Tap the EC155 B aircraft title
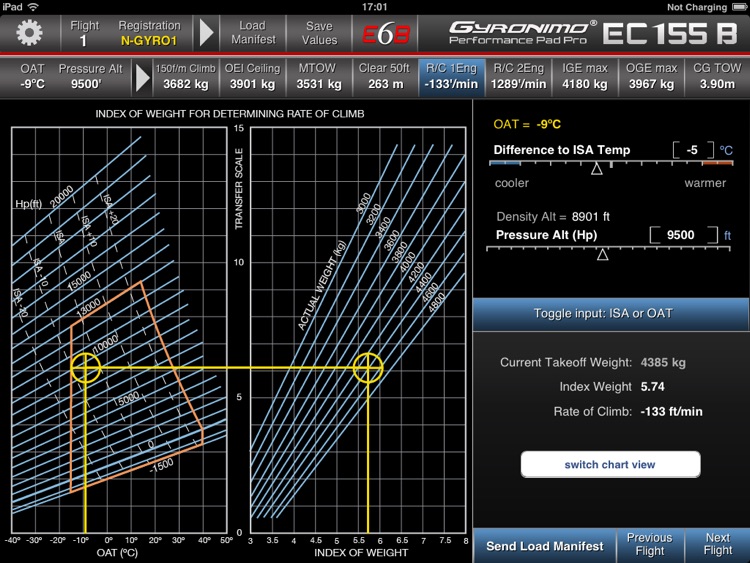Image resolution: width=750 pixels, height=563 pixels. point(670,33)
